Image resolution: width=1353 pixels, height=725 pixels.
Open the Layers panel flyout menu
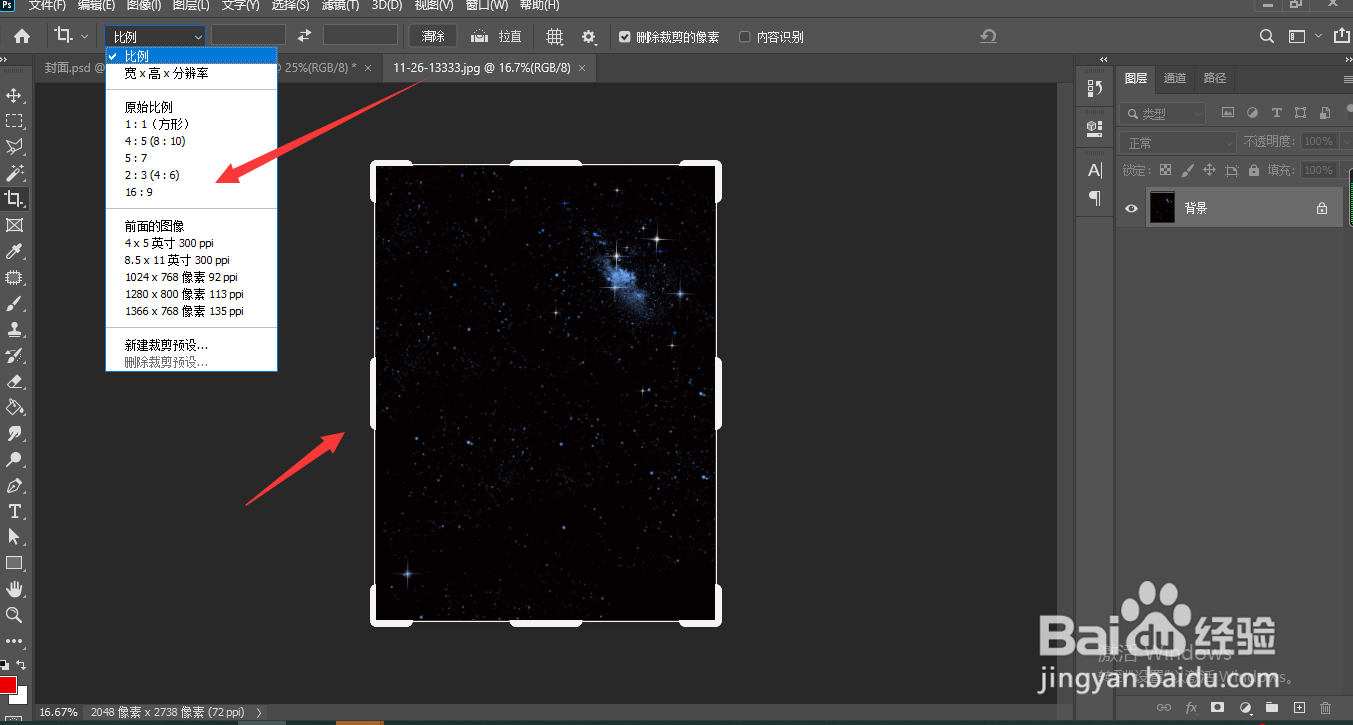(1347, 78)
